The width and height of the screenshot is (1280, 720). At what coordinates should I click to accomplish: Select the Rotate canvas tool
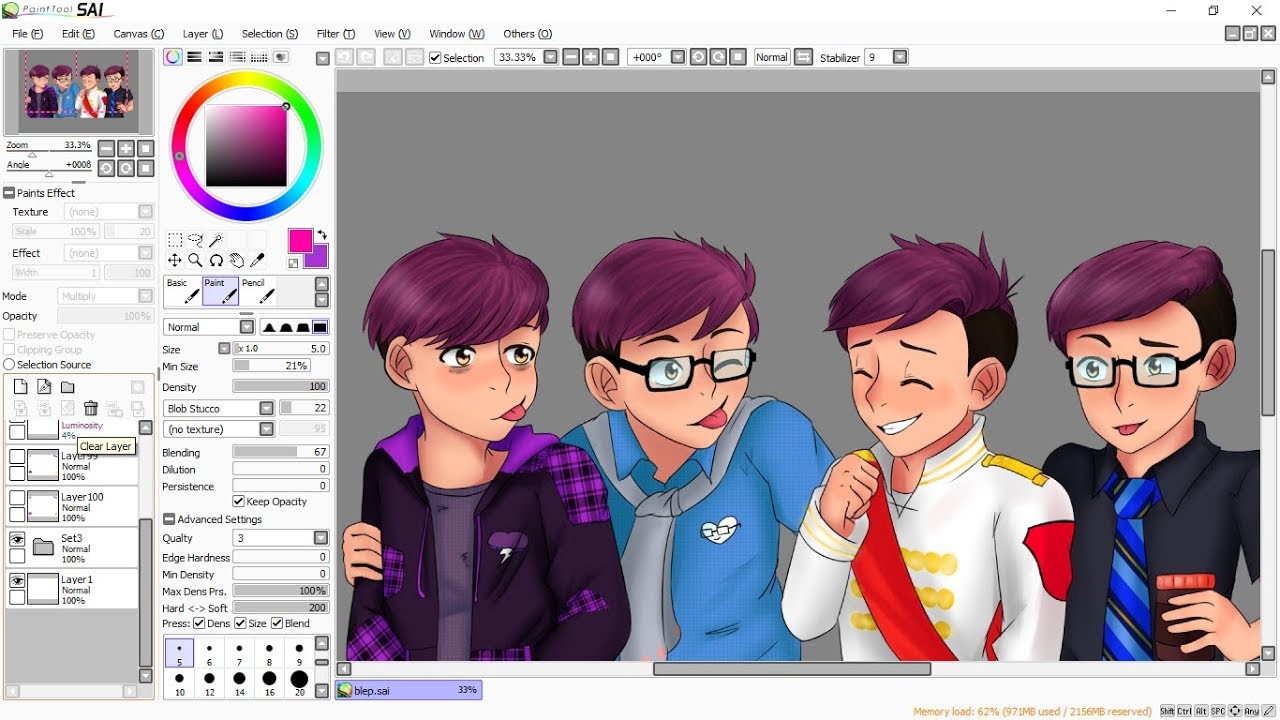pos(216,260)
